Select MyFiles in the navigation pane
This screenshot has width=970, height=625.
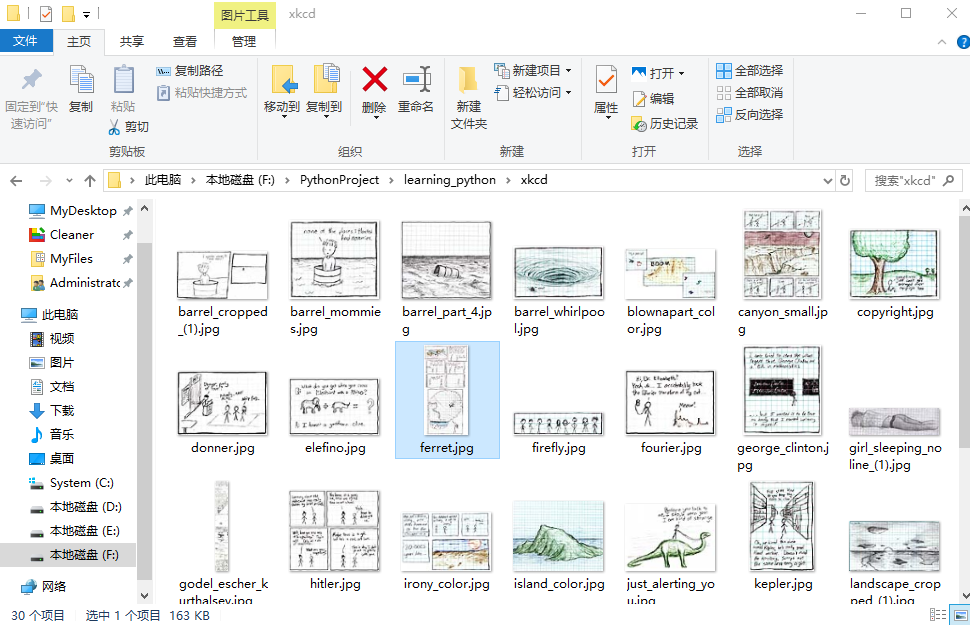coord(71,259)
